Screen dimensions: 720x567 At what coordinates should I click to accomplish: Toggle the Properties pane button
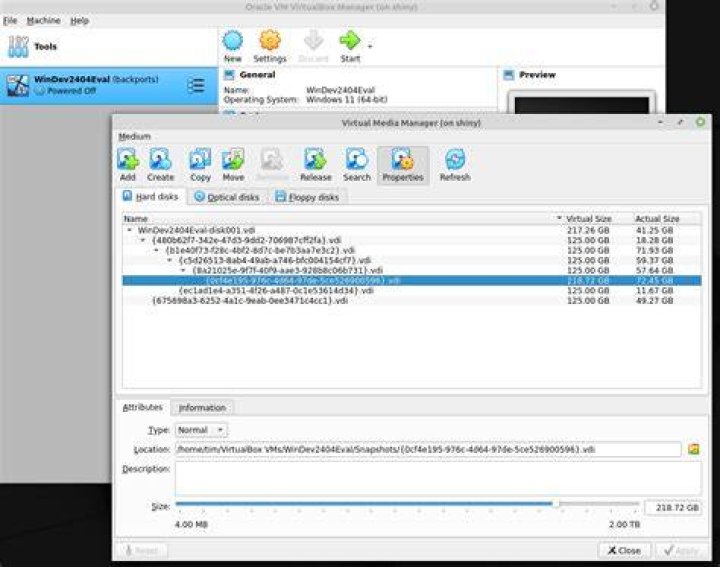pyautogui.click(x=403, y=165)
